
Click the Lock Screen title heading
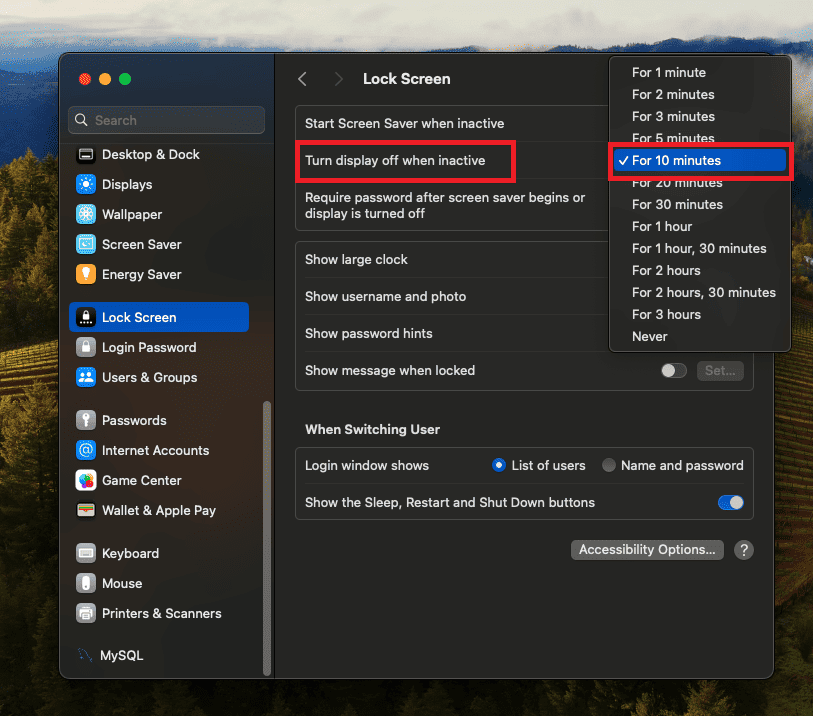click(x=406, y=79)
